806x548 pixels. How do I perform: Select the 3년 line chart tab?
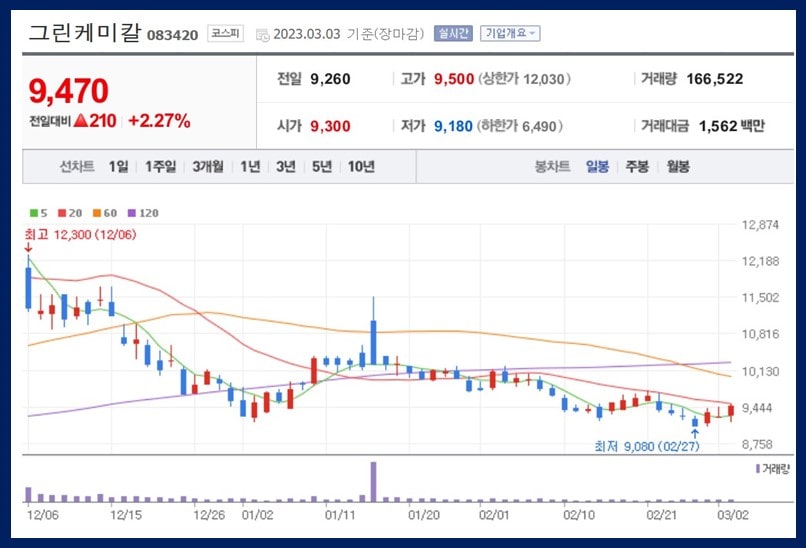[x=286, y=167]
